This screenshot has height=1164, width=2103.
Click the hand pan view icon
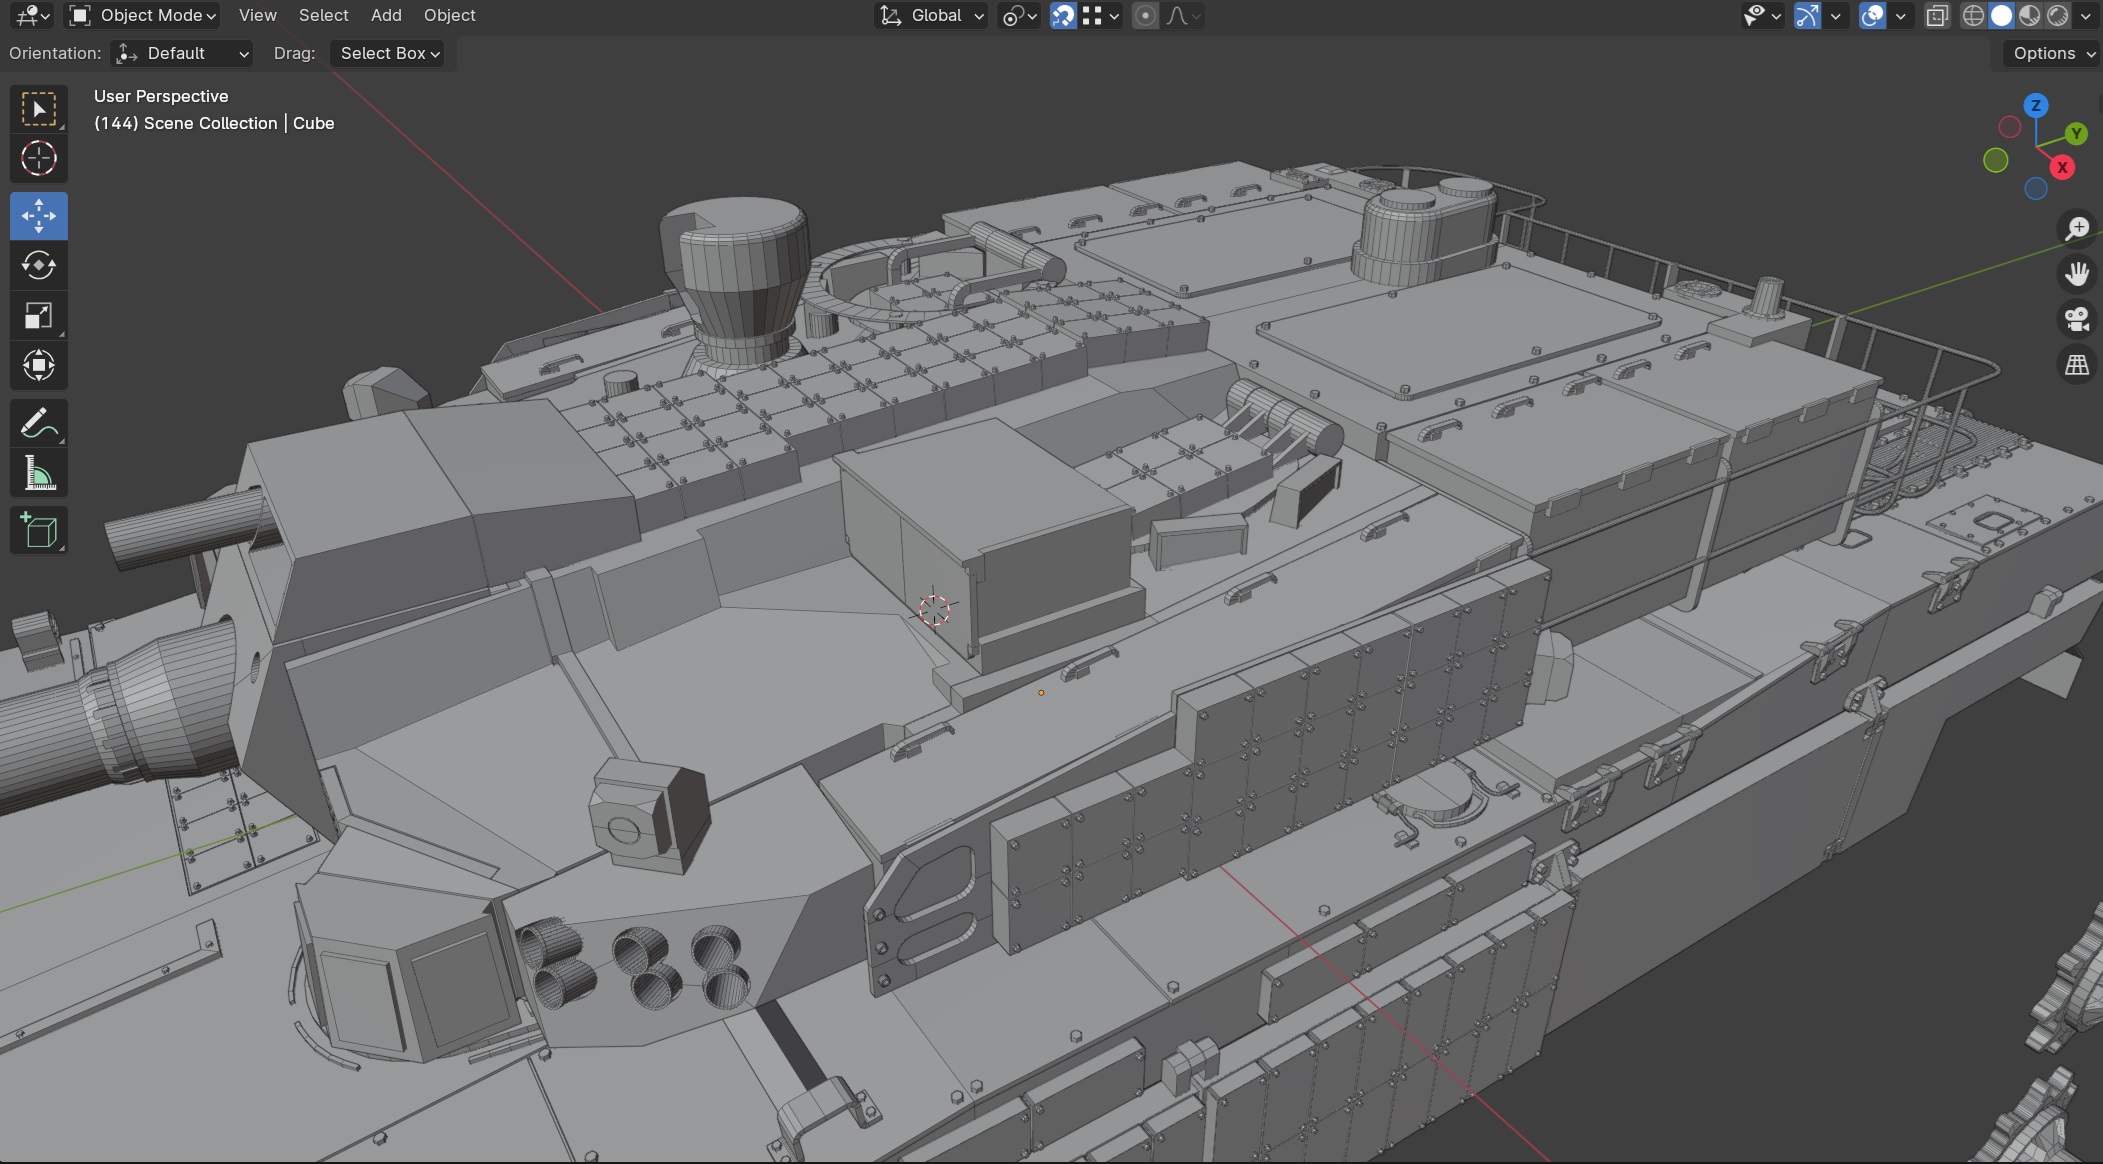coord(2077,274)
